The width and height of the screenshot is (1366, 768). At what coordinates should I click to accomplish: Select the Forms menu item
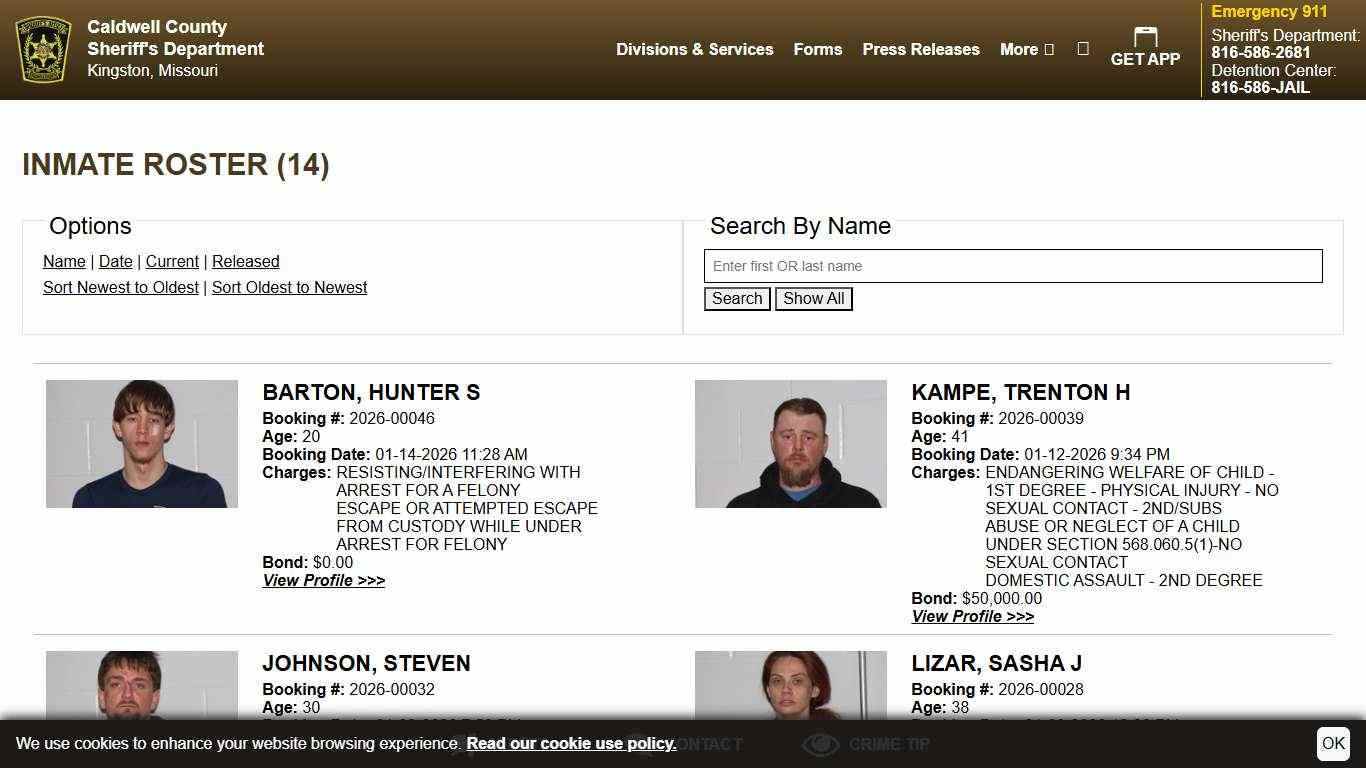[817, 49]
